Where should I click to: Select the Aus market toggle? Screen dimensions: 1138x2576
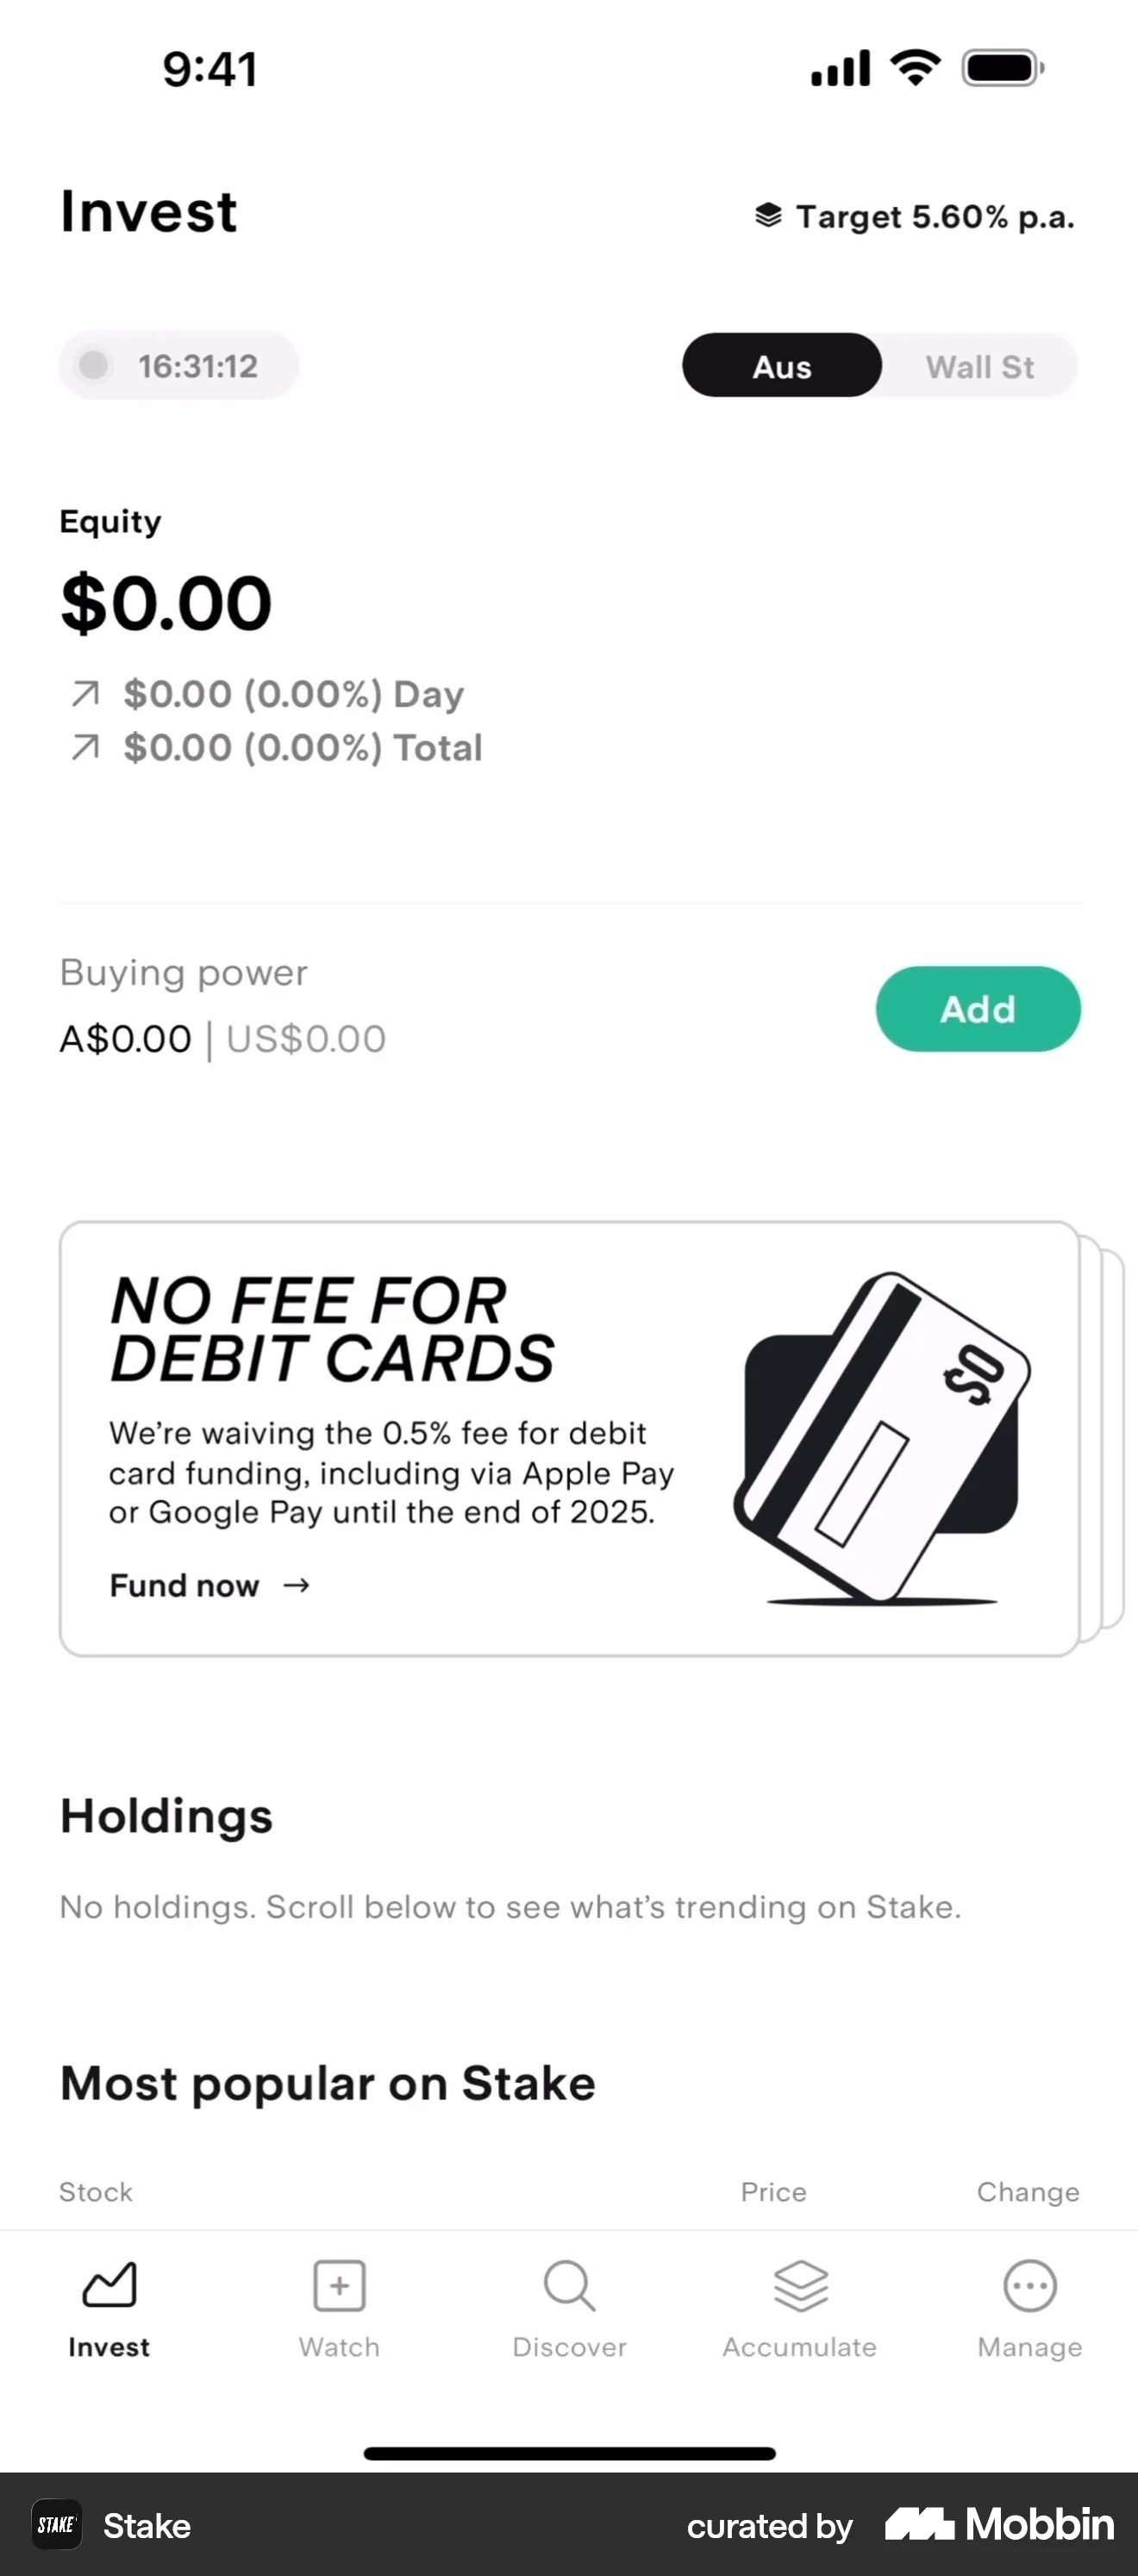[782, 366]
